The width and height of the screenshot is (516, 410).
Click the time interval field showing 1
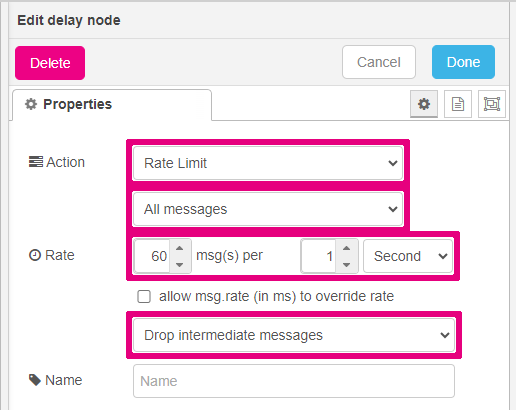point(318,256)
